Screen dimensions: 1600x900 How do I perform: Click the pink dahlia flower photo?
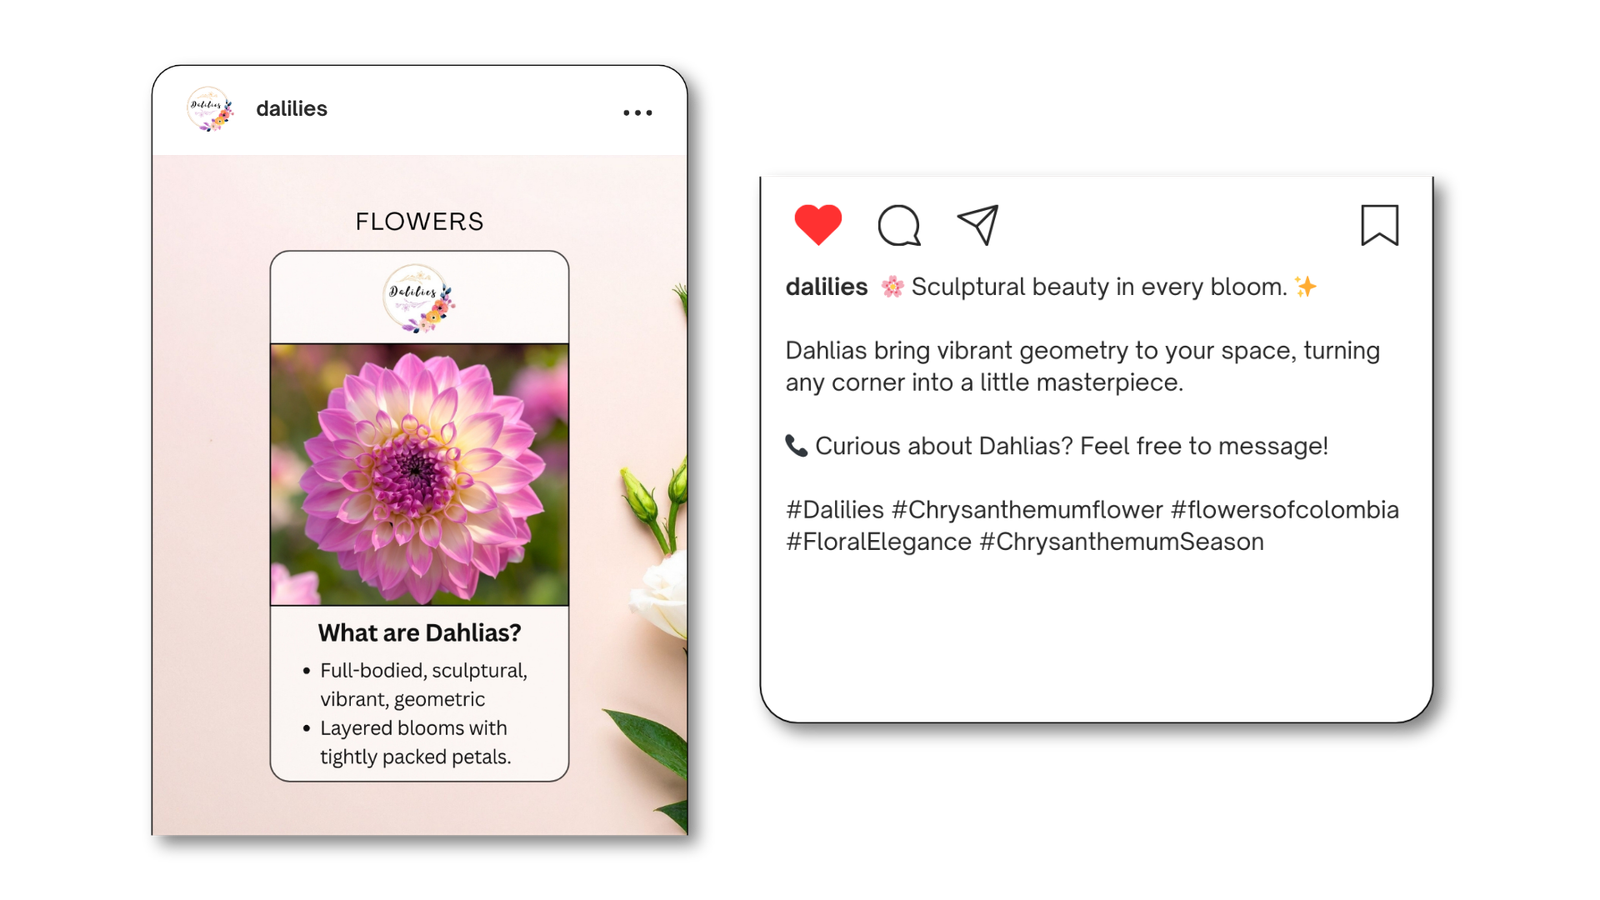[x=419, y=474]
